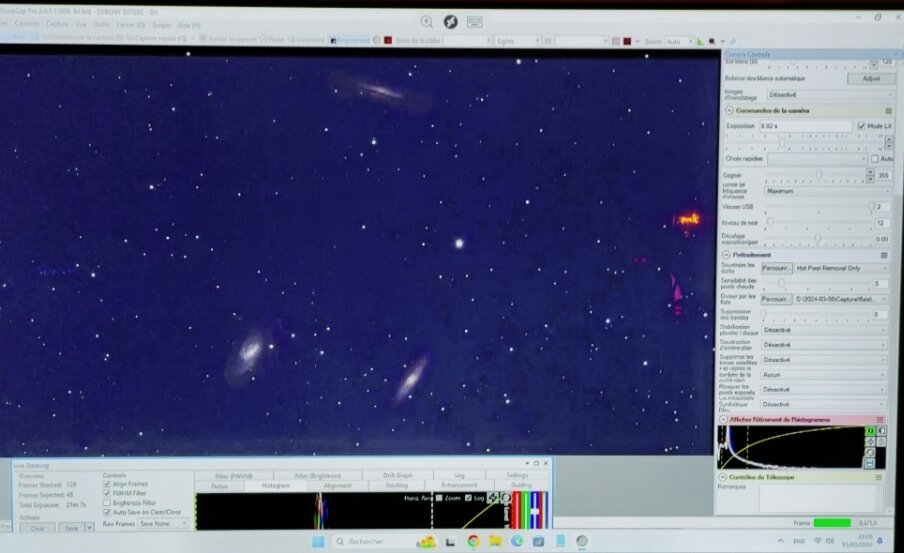Click the dark red color square in toolbar

pos(627,42)
